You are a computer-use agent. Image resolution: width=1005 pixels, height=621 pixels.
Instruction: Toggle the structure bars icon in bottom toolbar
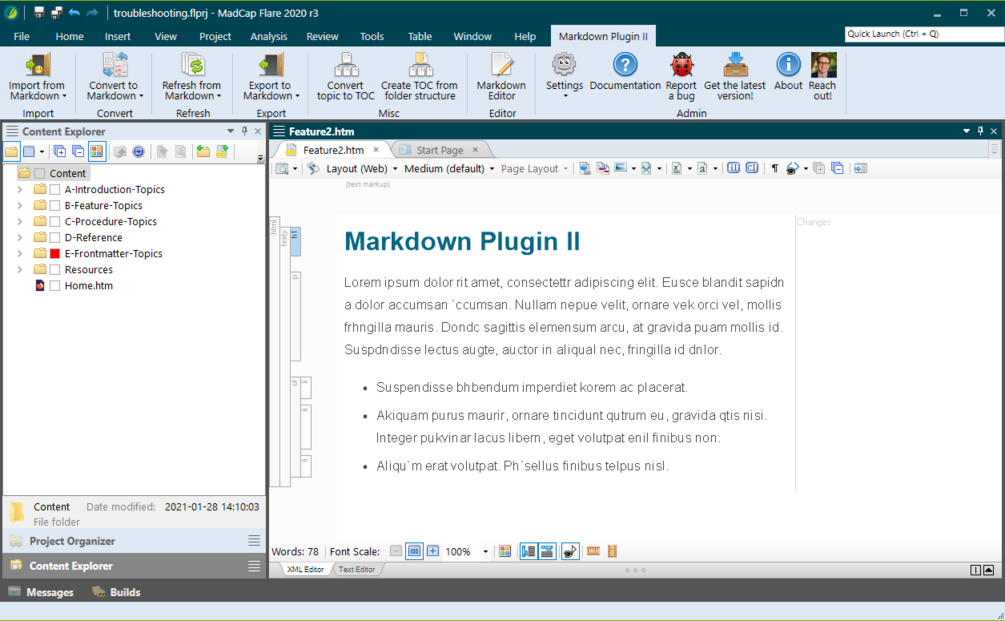(528, 551)
